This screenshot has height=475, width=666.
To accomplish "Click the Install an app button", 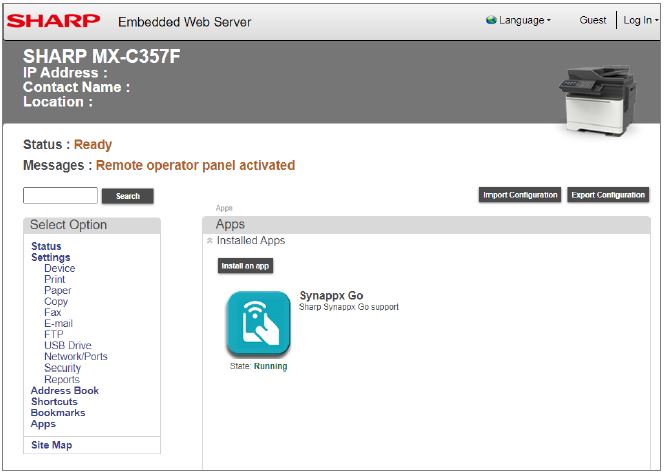I will (245, 266).
